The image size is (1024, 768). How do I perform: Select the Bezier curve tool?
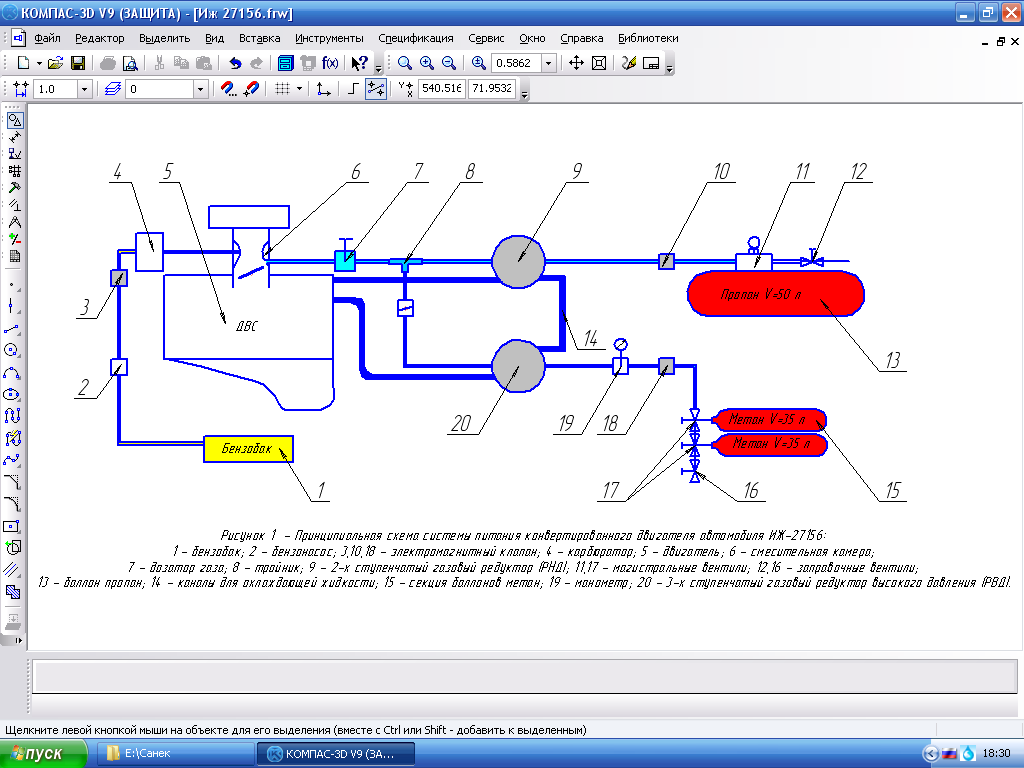[12, 460]
